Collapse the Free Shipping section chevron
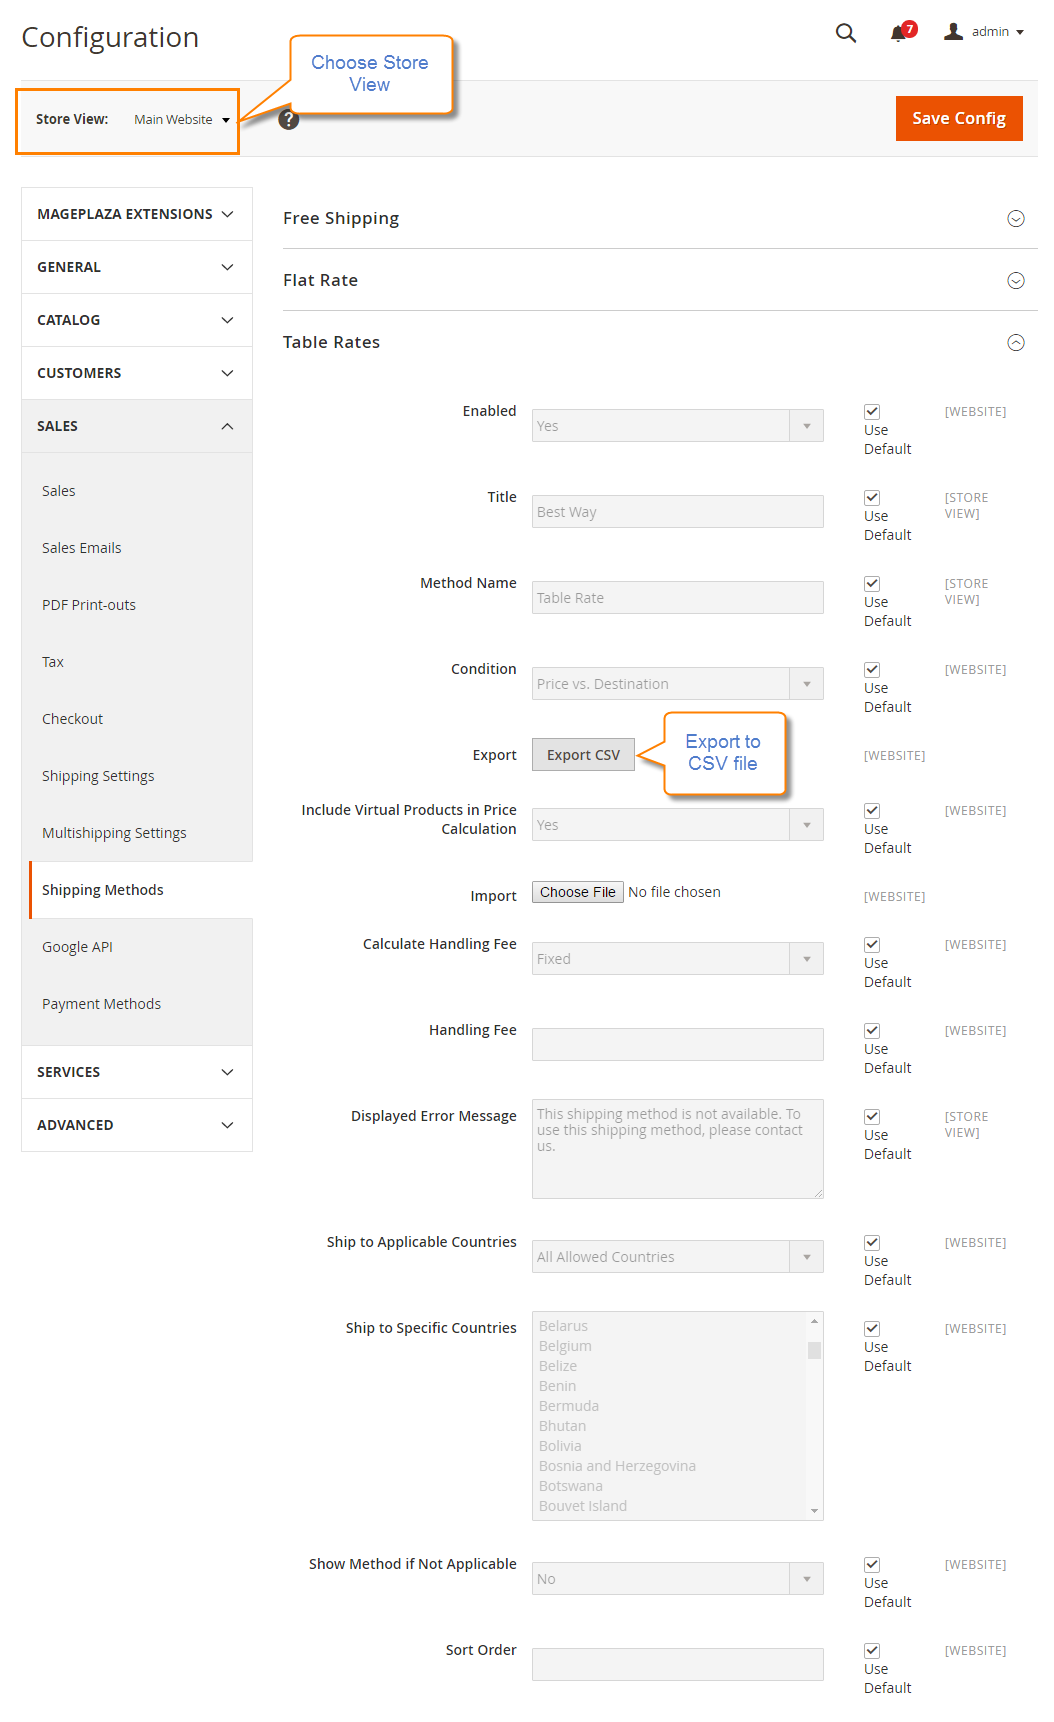This screenshot has height=1722, width=1054. tap(1016, 218)
